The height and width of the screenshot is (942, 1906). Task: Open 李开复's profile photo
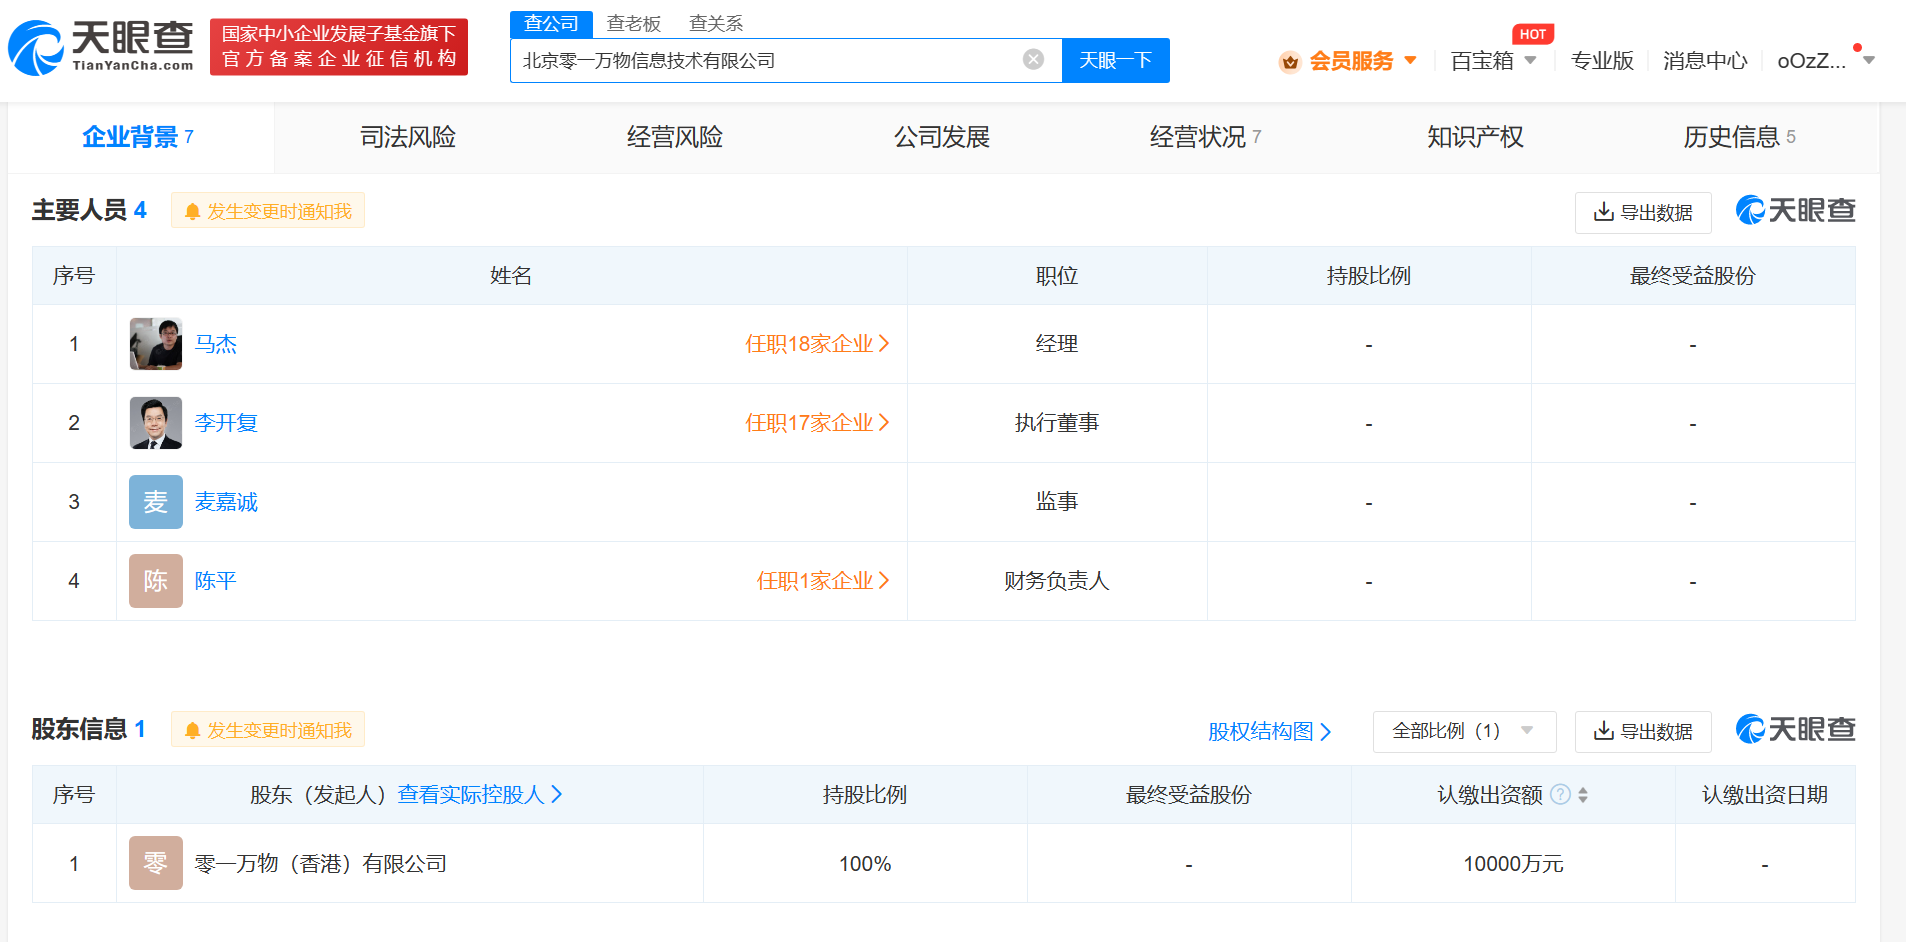(x=156, y=423)
